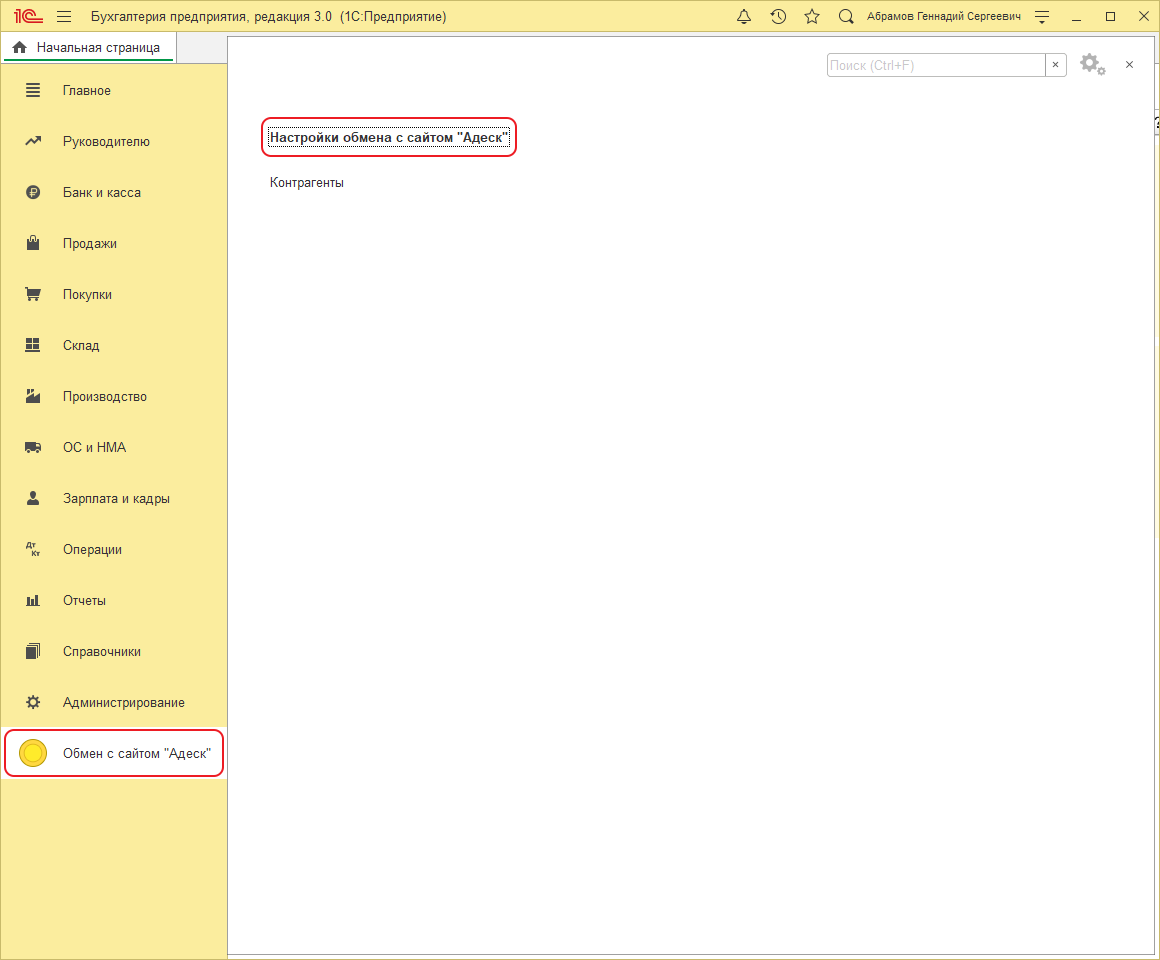Open favorites star icon
The width and height of the screenshot is (1160, 960).
tap(812, 16)
